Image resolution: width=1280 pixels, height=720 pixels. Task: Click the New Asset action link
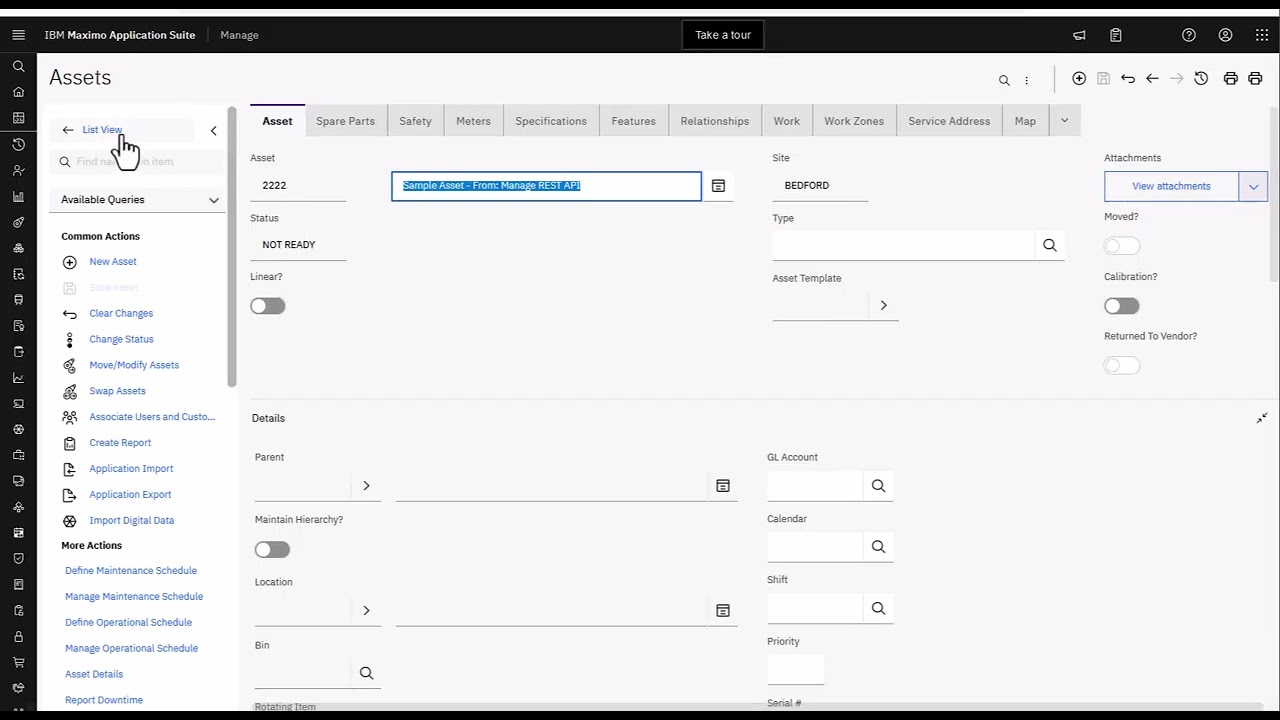click(x=113, y=262)
